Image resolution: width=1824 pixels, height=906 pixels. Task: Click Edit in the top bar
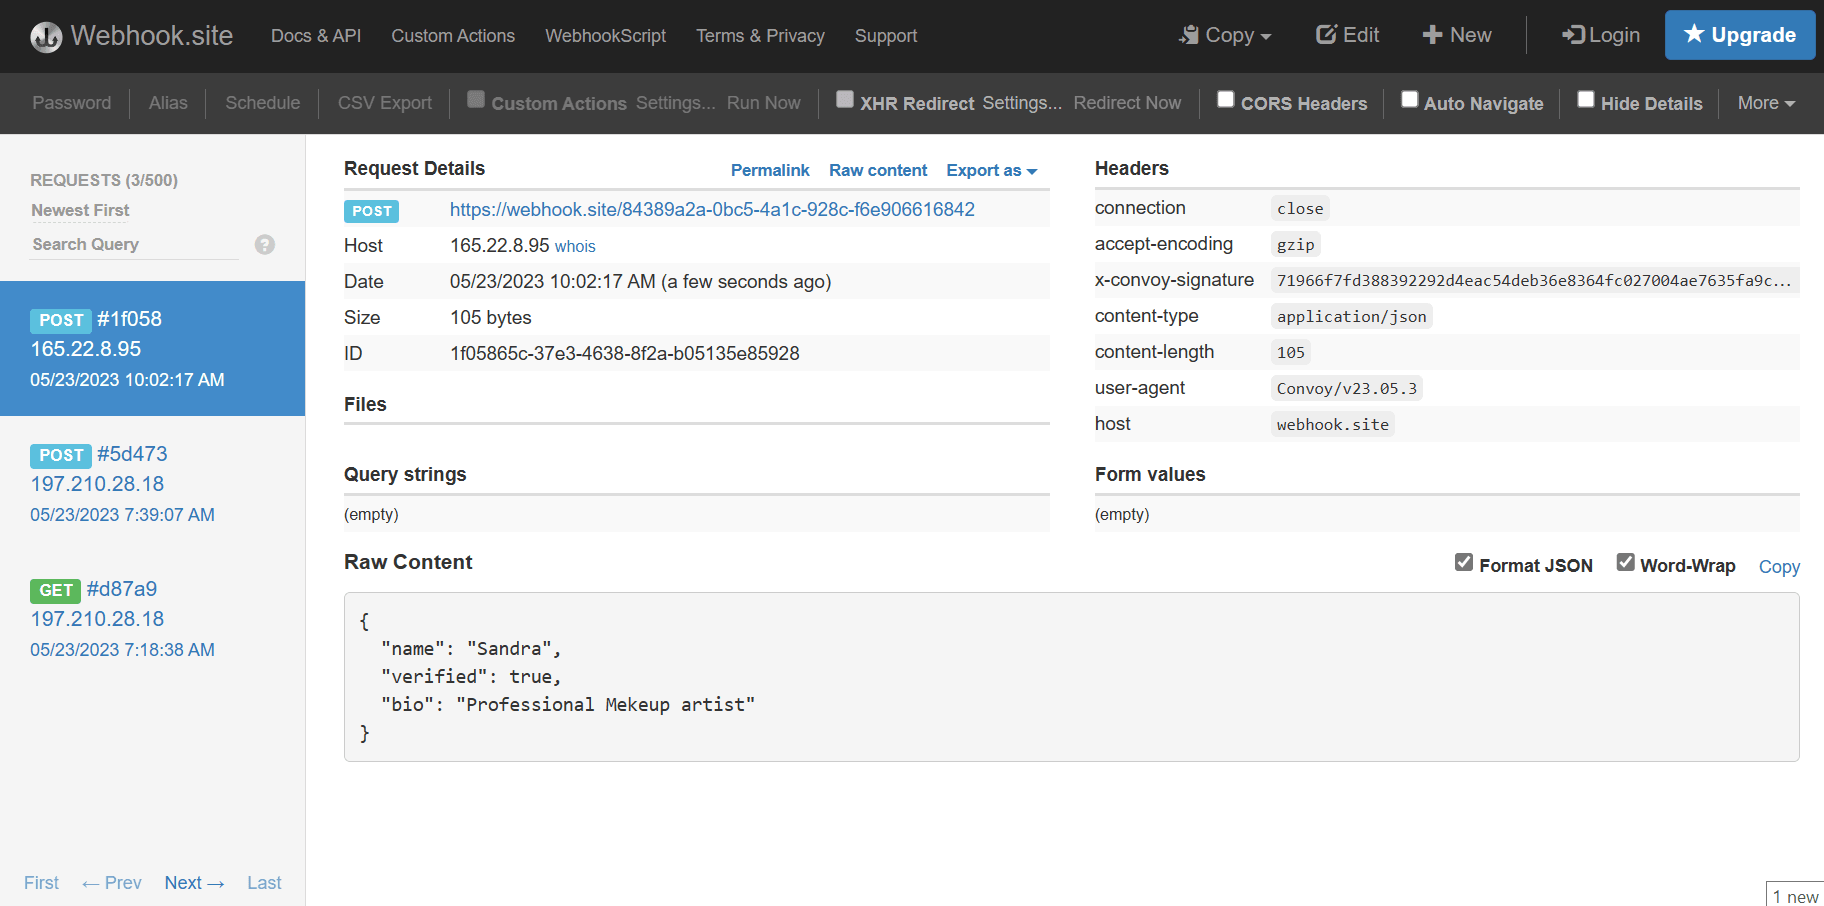1347,35
